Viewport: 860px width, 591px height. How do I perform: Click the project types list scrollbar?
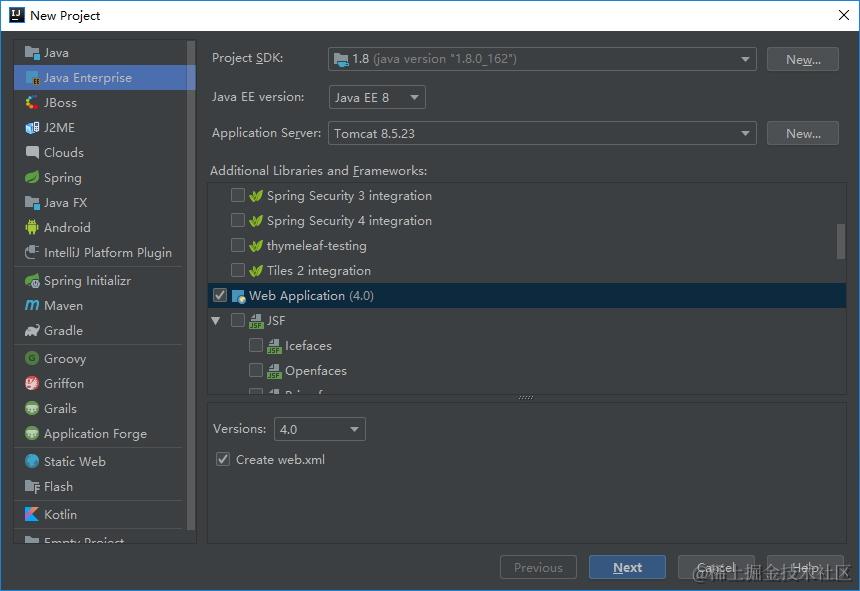pyautogui.click(x=191, y=285)
